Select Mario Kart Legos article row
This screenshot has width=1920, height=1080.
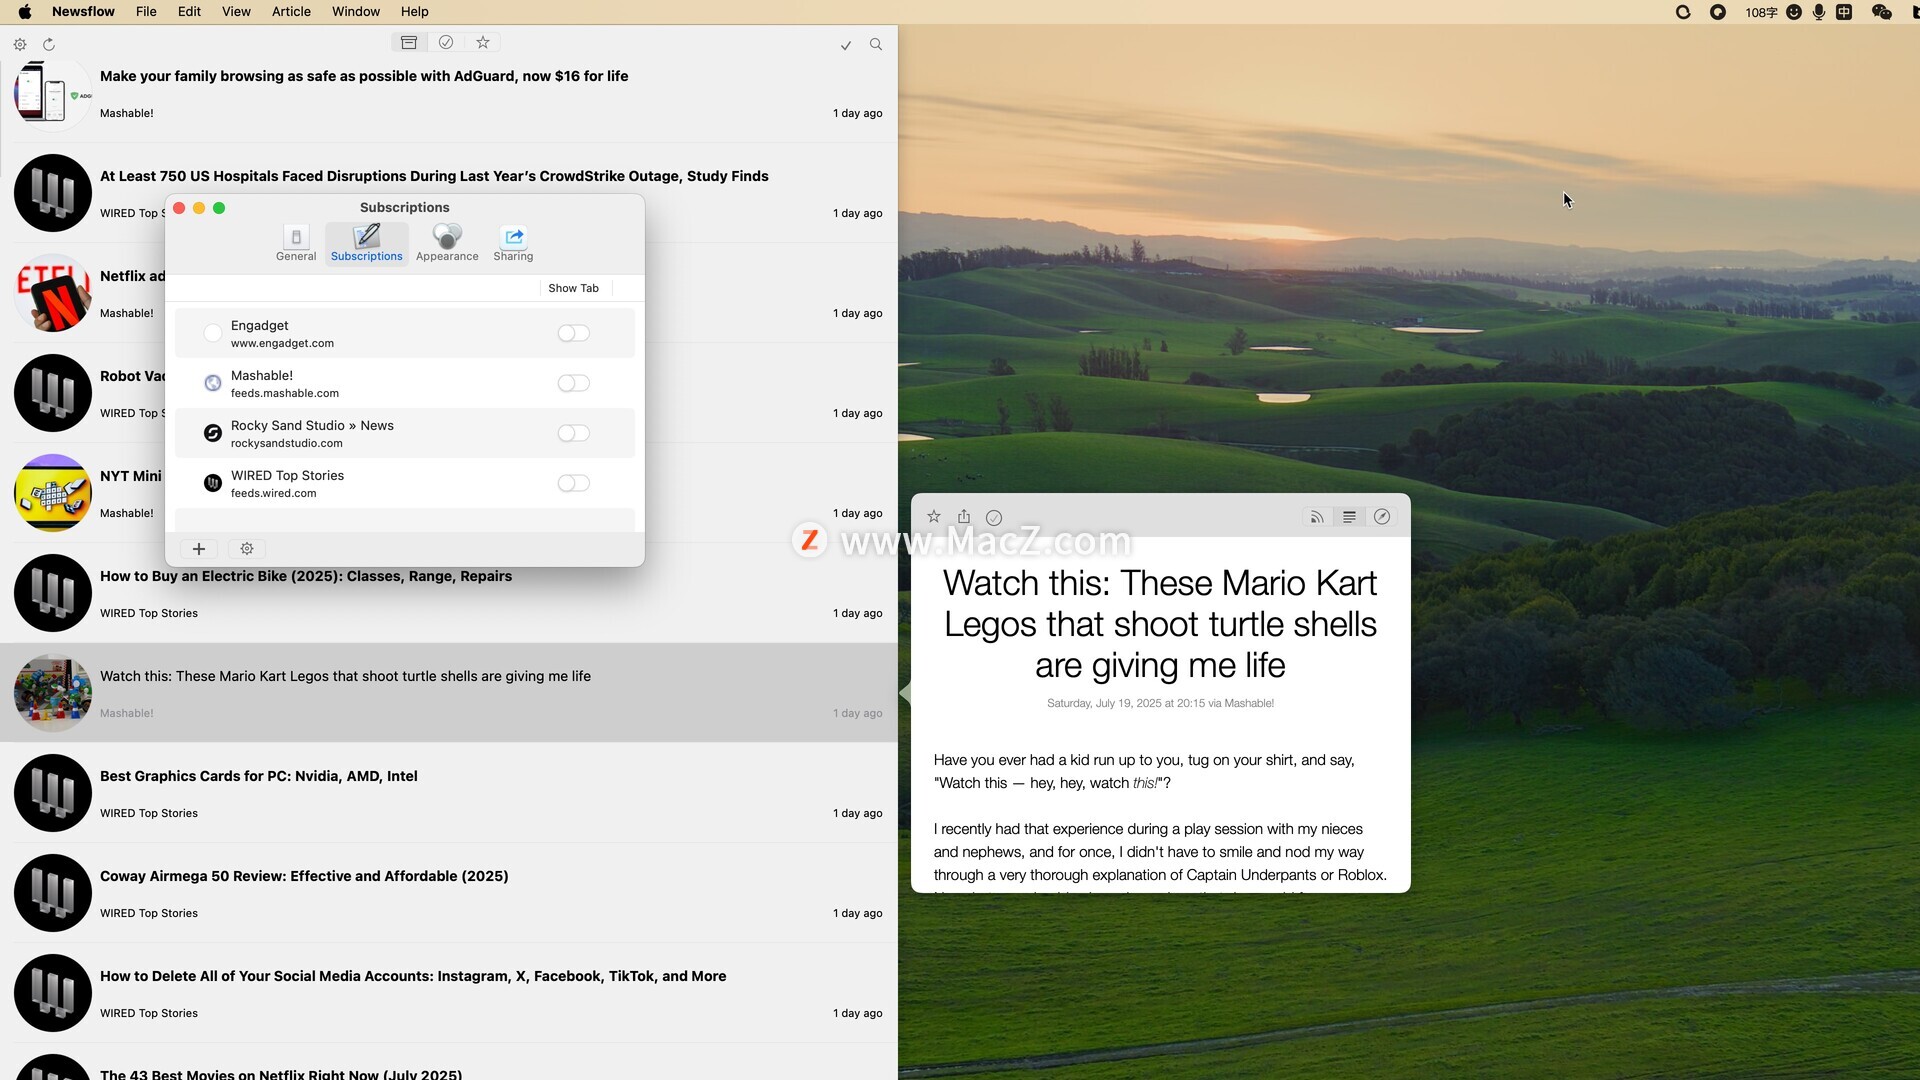(449, 692)
